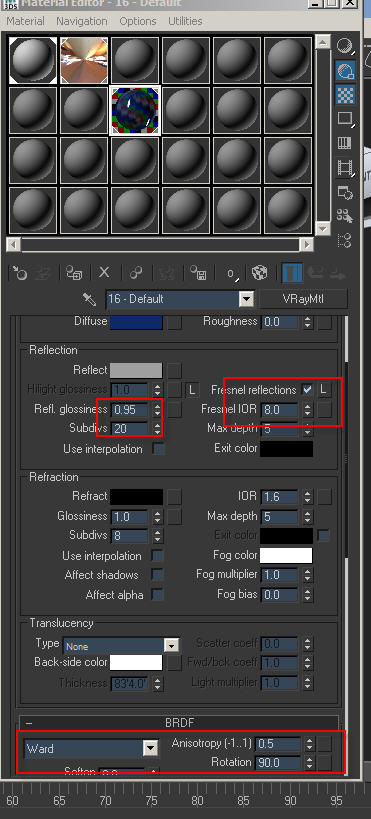Viewport: 371px width, 819px height.
Task: Toggle the Backlight icon
Action: point(345,71)
